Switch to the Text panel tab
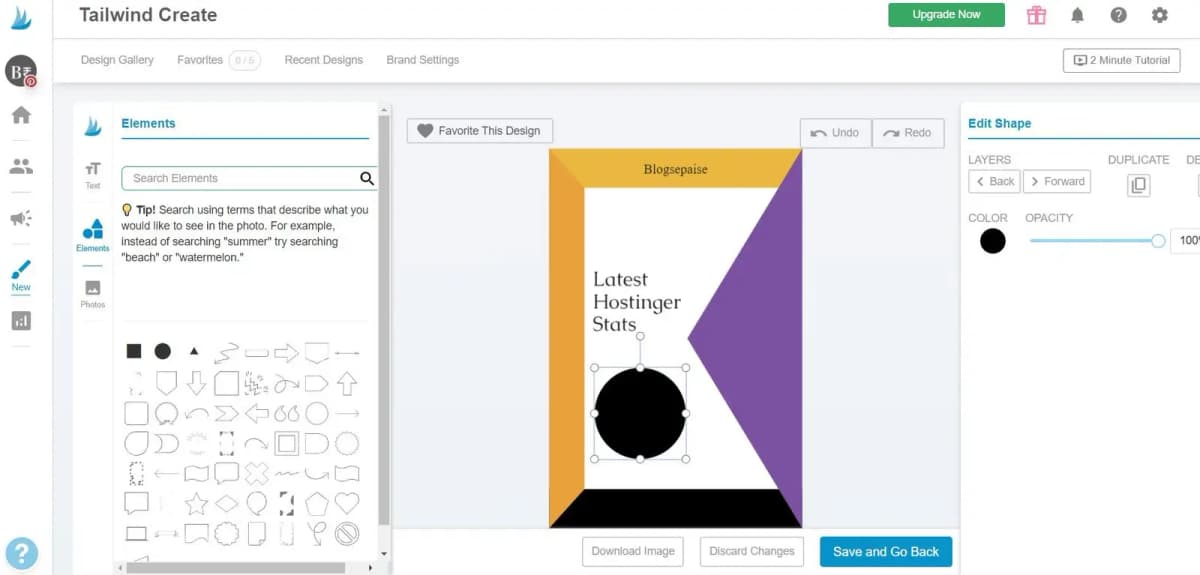 pos(92,175)
